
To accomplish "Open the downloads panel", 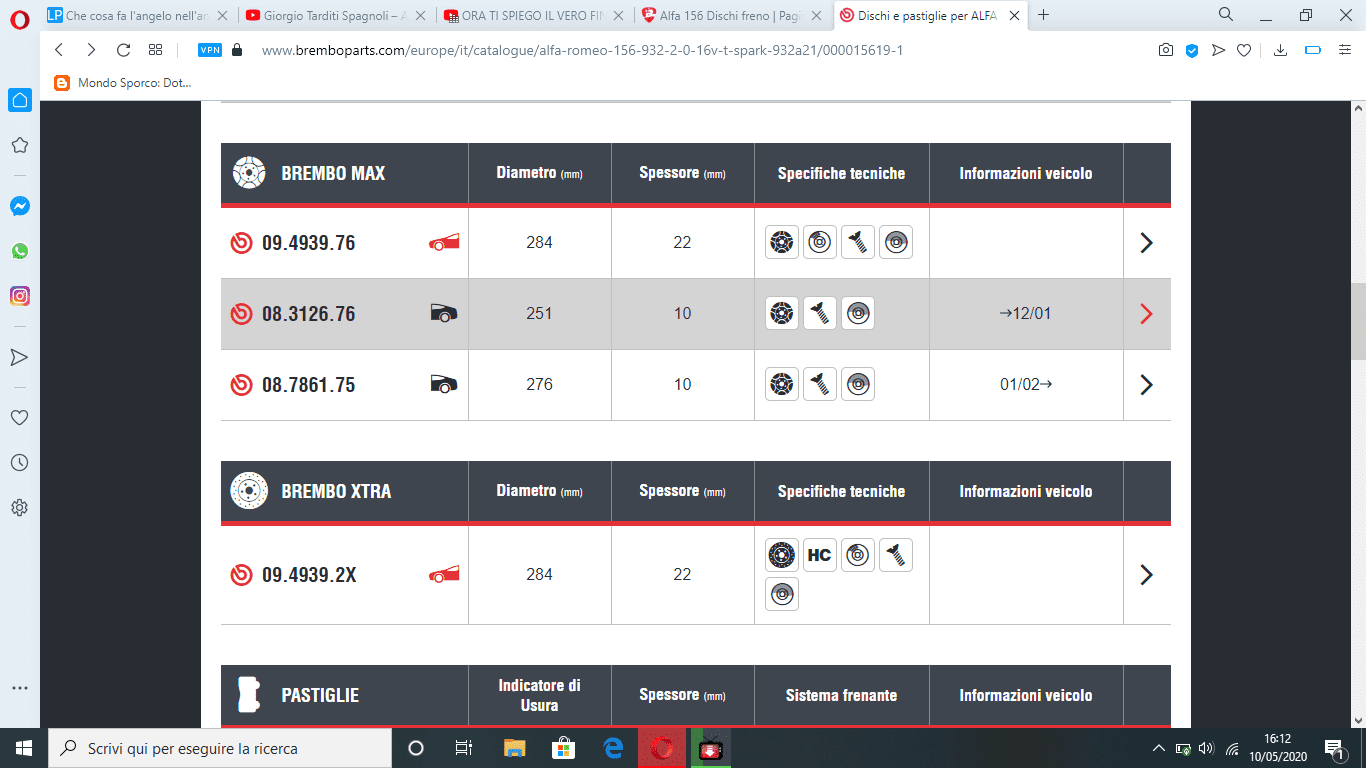I will [1280, 50].
